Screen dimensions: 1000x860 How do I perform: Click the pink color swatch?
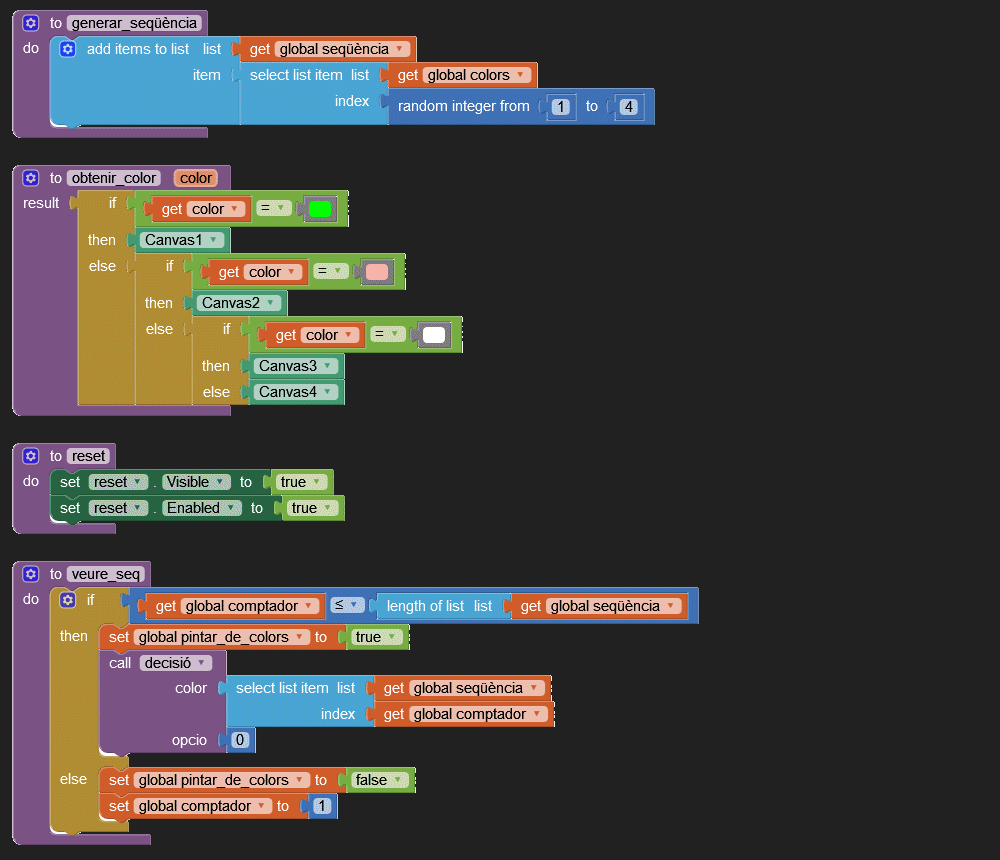tap(377, 272)
